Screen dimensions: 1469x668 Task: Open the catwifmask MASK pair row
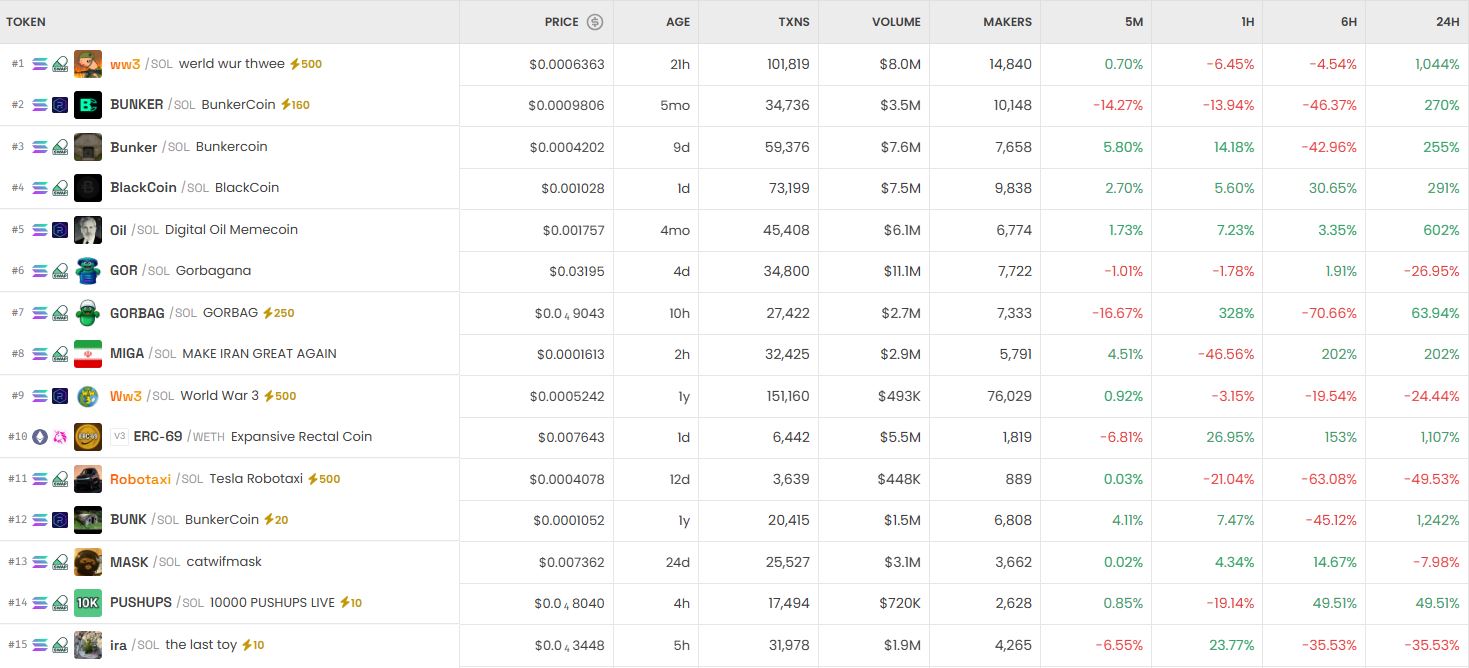(x=735, y=562)
